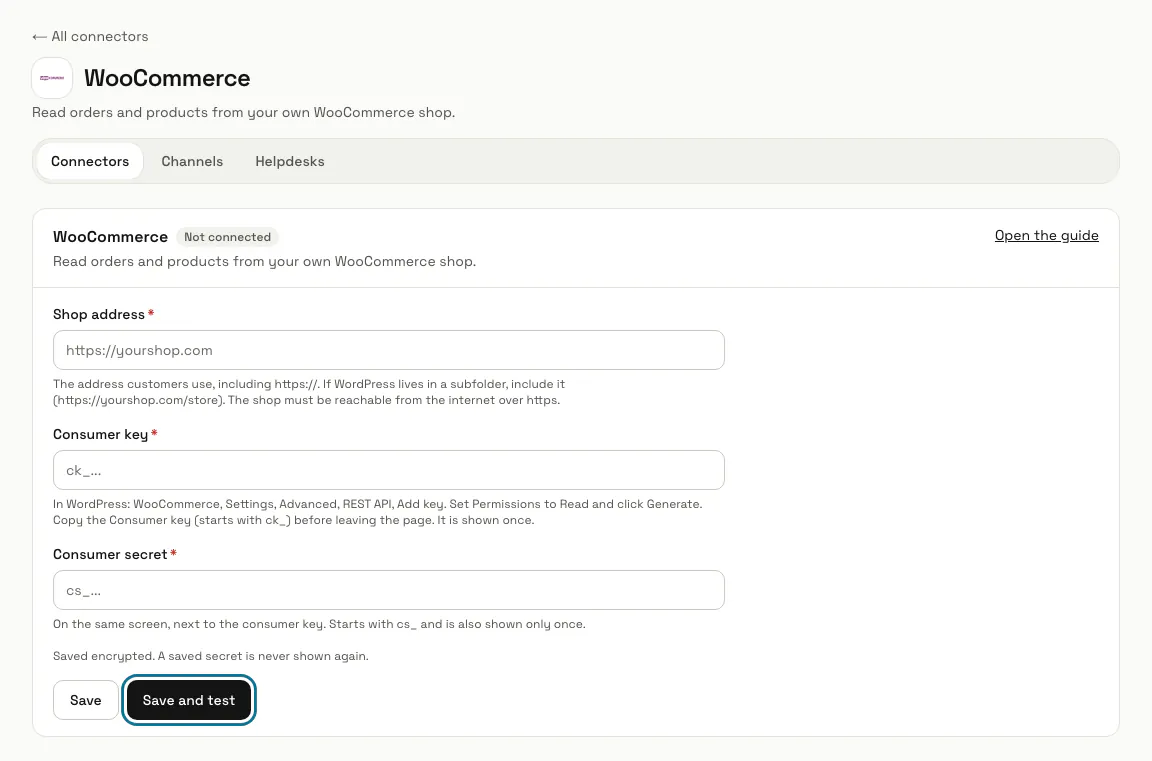This screenshot has width=1152, height=761.
Task: Click the WooCommerce logo icon
Action: [x=52, y=78]
